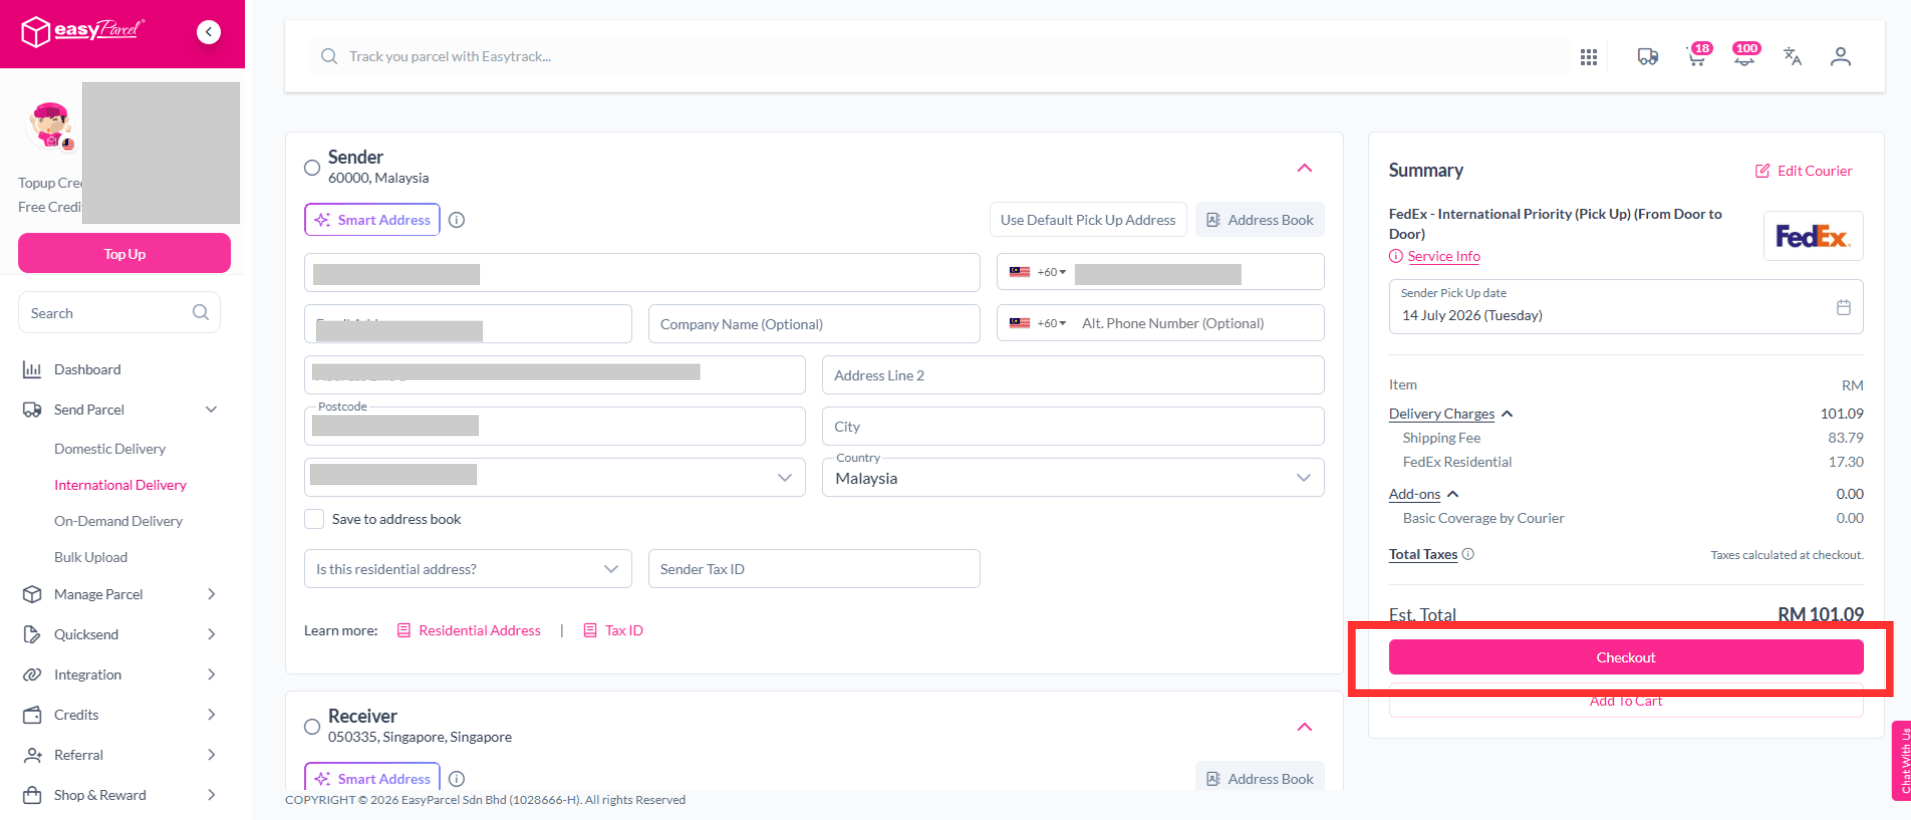Screen dimensions: 1911x820
Task: Select the Sender radio button
Action: (312, 167)
